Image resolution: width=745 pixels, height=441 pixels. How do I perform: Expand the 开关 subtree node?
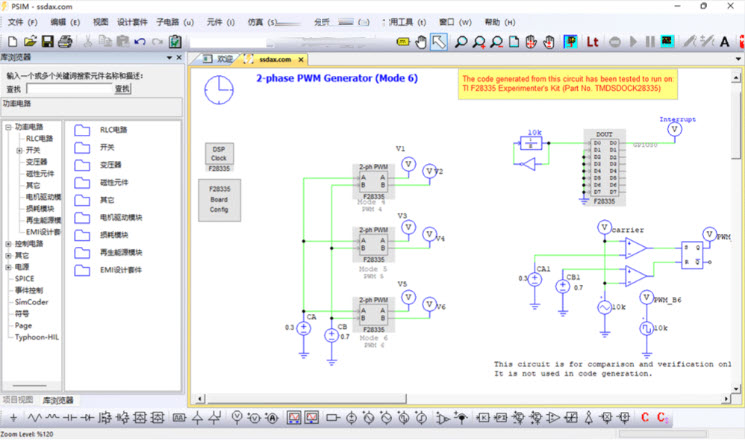[19, 151]
